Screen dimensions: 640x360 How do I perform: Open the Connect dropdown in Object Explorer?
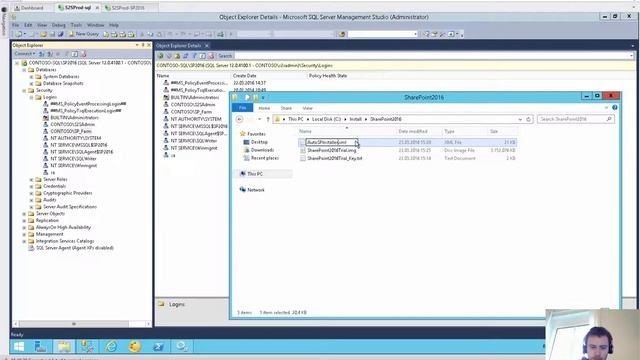click(x=24, y=54)
